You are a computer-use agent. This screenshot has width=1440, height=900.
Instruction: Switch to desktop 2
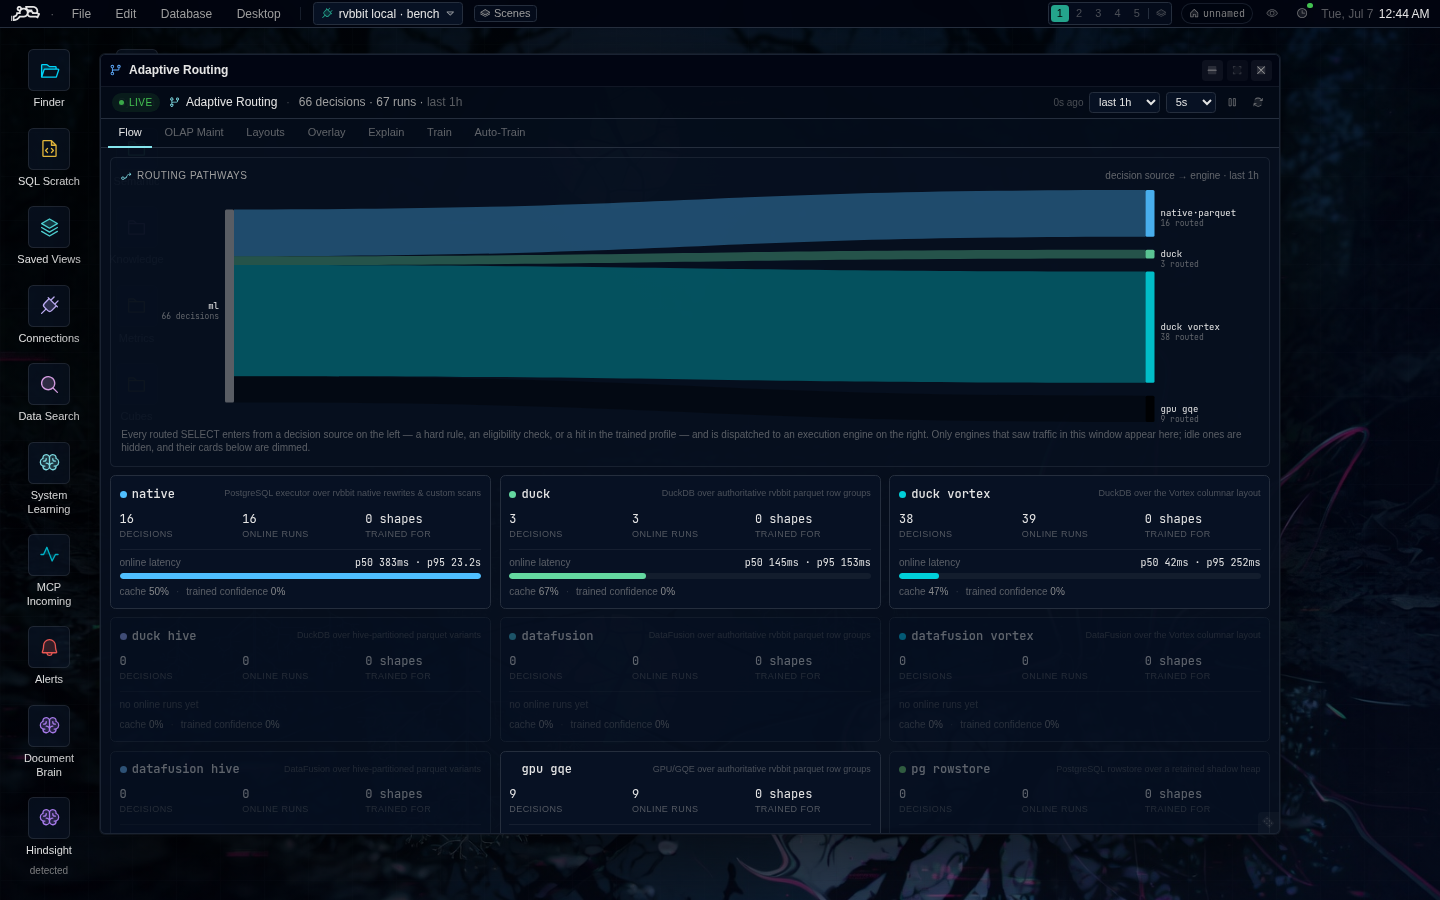[1079, 13]
